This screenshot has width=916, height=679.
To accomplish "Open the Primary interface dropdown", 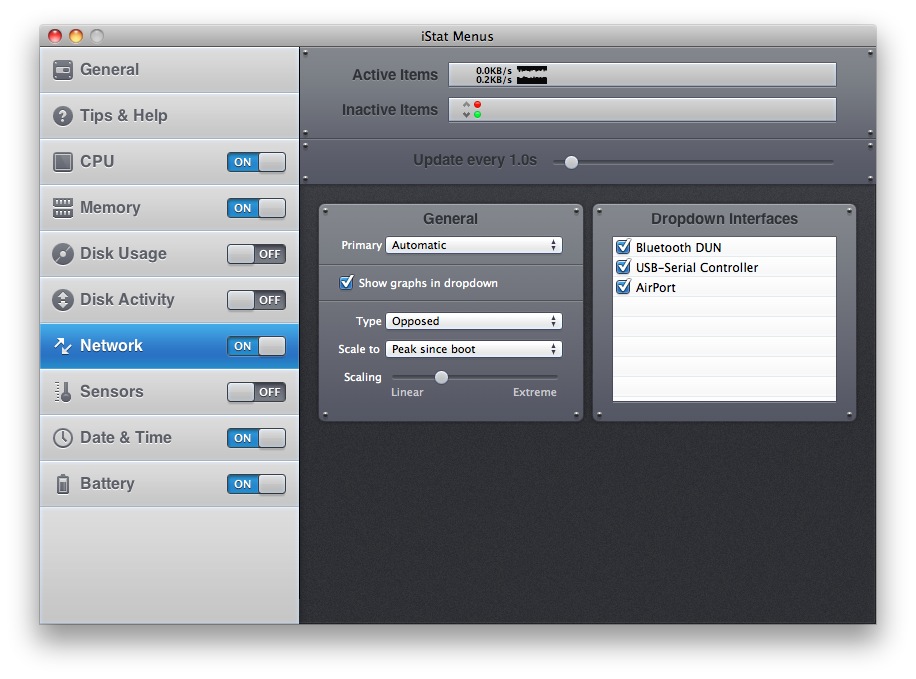I will click(474, 245).
